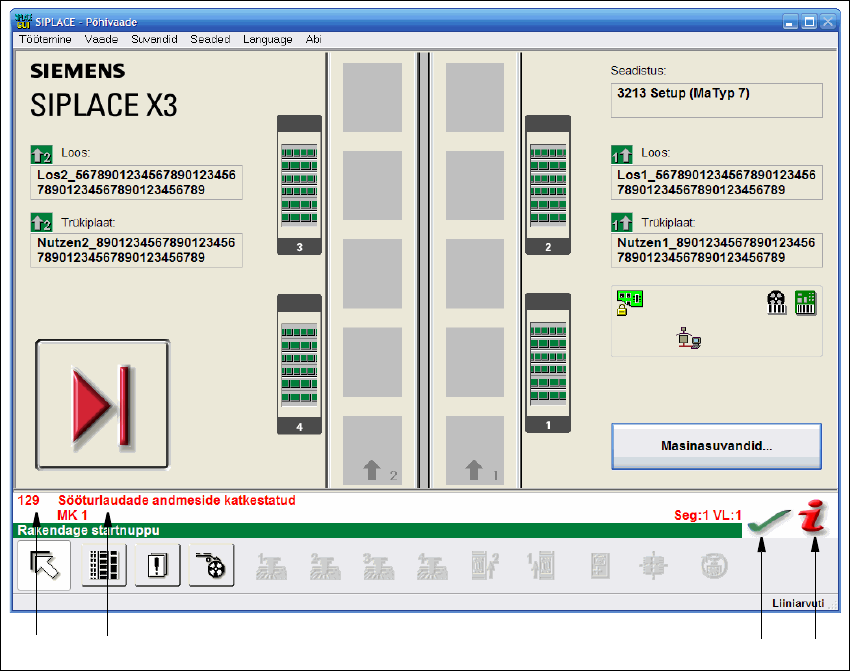The height and width of the screenshot is (671, 850).
Task: Click the locked board status icon
Action: pyautogui.click(x=629, y=302)
